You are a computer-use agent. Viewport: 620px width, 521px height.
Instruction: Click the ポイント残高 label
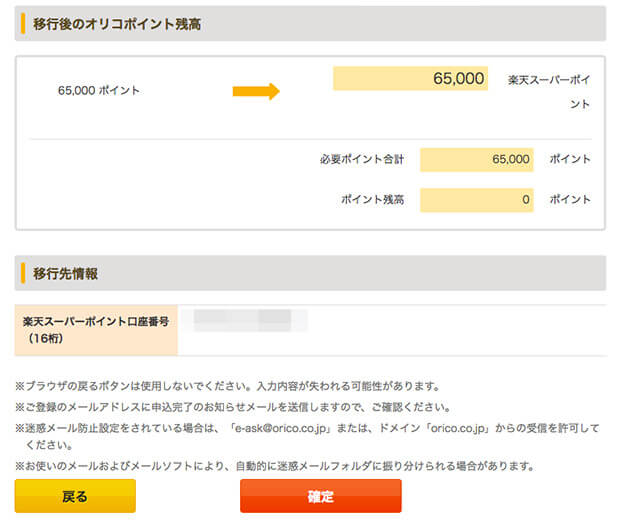372,200
